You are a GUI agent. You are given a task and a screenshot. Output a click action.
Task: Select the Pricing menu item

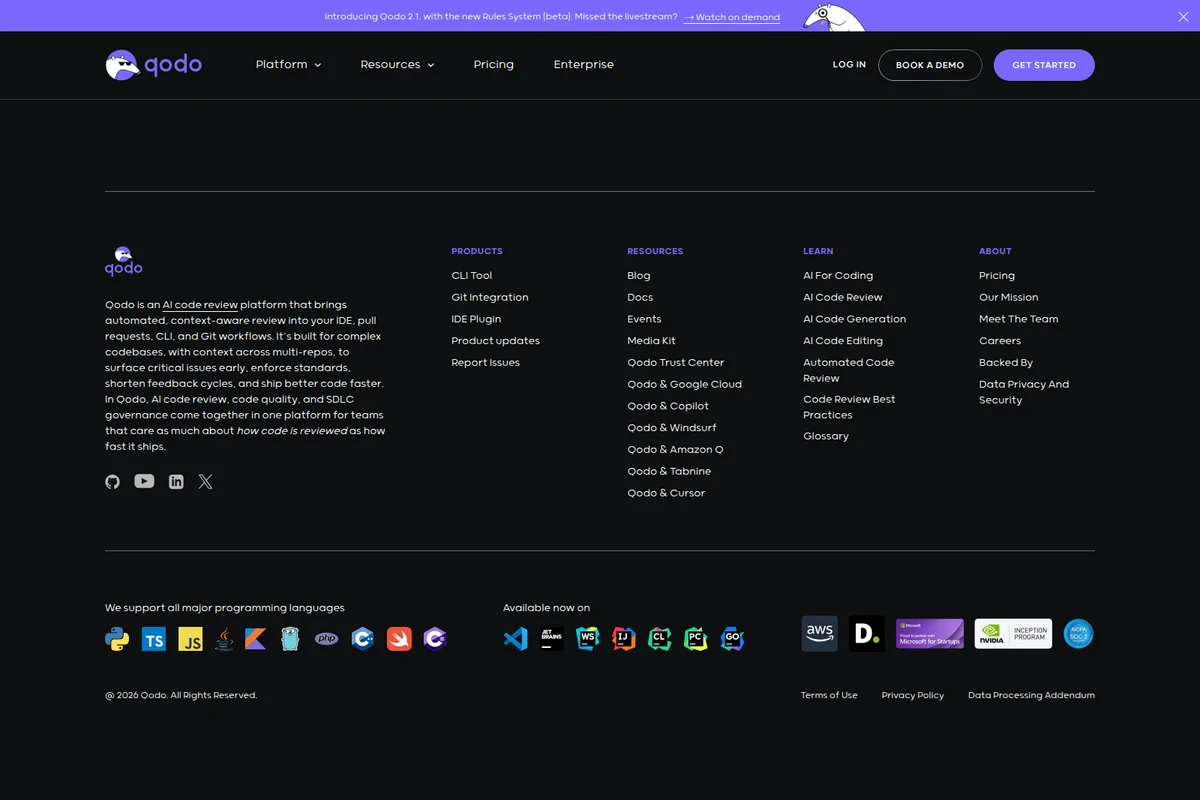[493, 64]
